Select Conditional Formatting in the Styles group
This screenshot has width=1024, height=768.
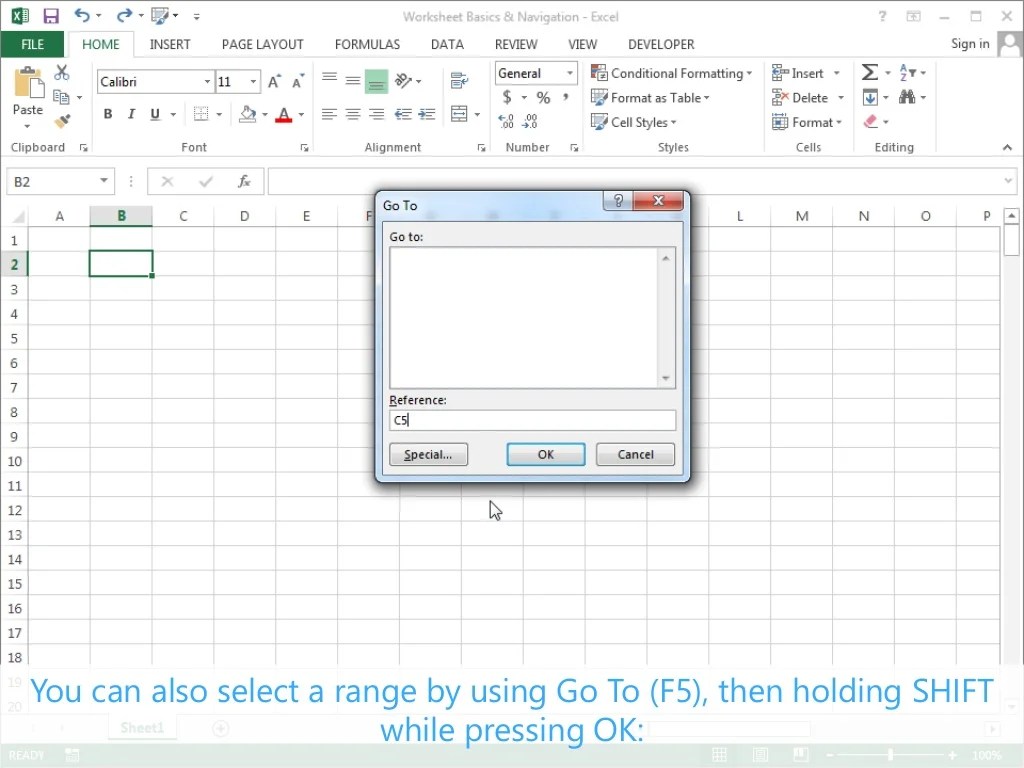click(x=672, y=72)
